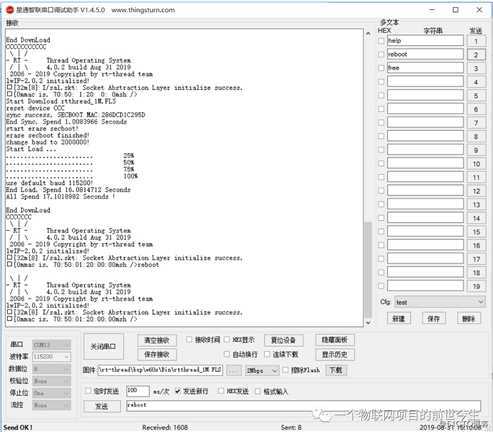Enable the HEX发送 checkbox
The image size is (493, 432).
point(221,391)
